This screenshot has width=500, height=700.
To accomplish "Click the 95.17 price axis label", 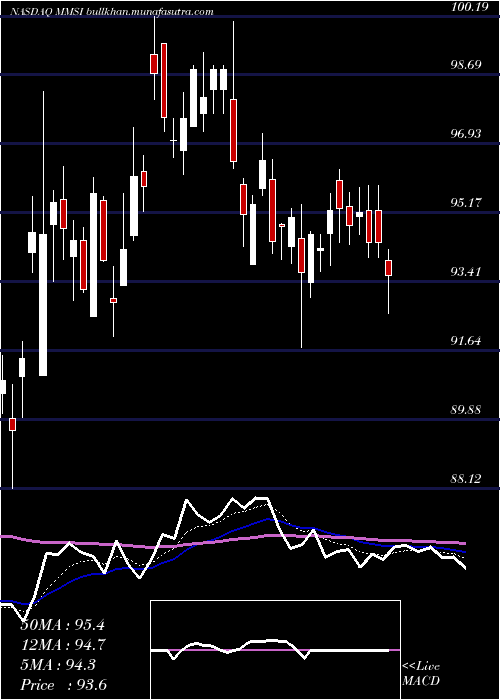I will pyautogui.click(x=467, y=203).
